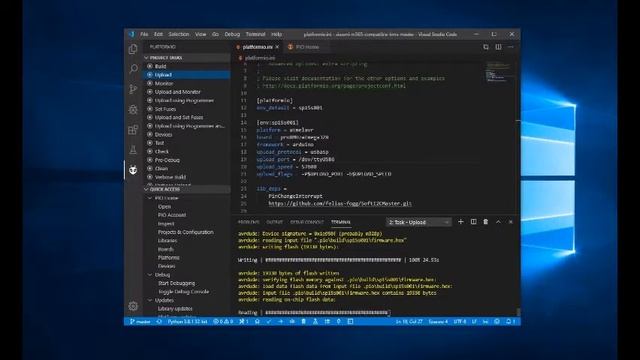Screen dimensions: 640x360
Task: Open the Extensions view in activity bar
Action: coord(133,130)
